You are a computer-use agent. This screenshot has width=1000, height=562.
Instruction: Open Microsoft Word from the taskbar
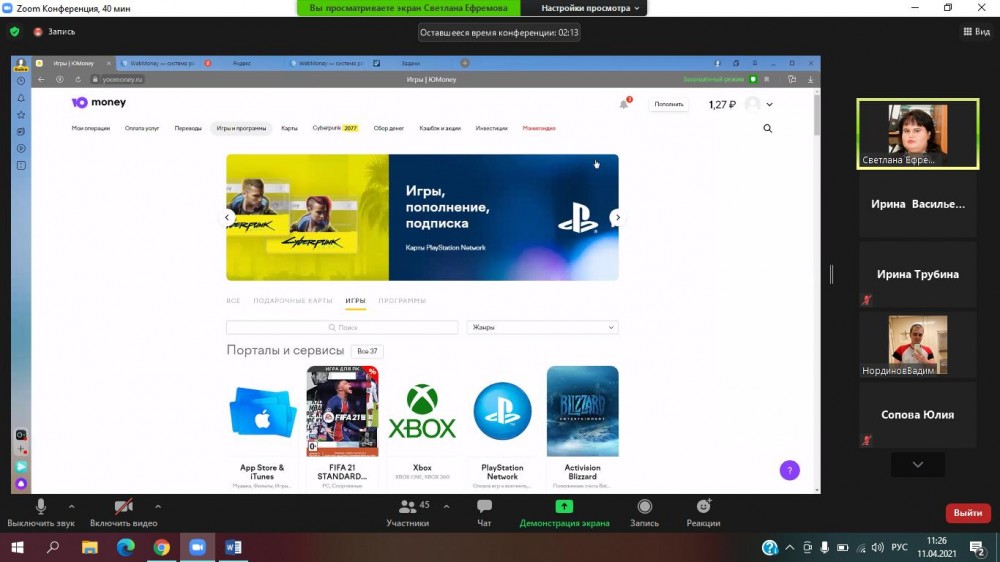[234, 547]
